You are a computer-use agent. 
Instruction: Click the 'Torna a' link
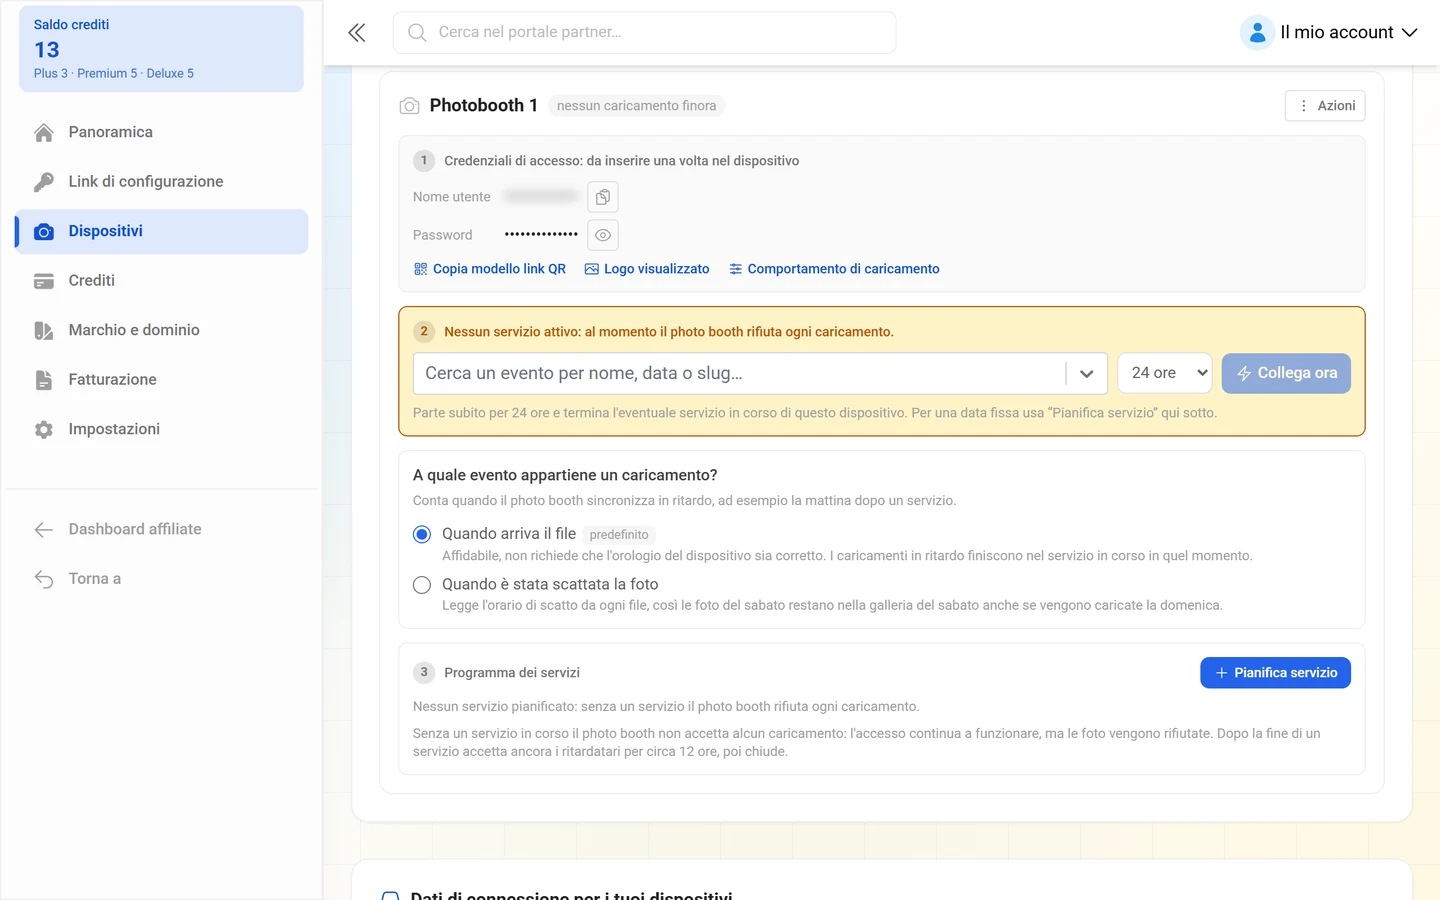click(x=161, y=579)
